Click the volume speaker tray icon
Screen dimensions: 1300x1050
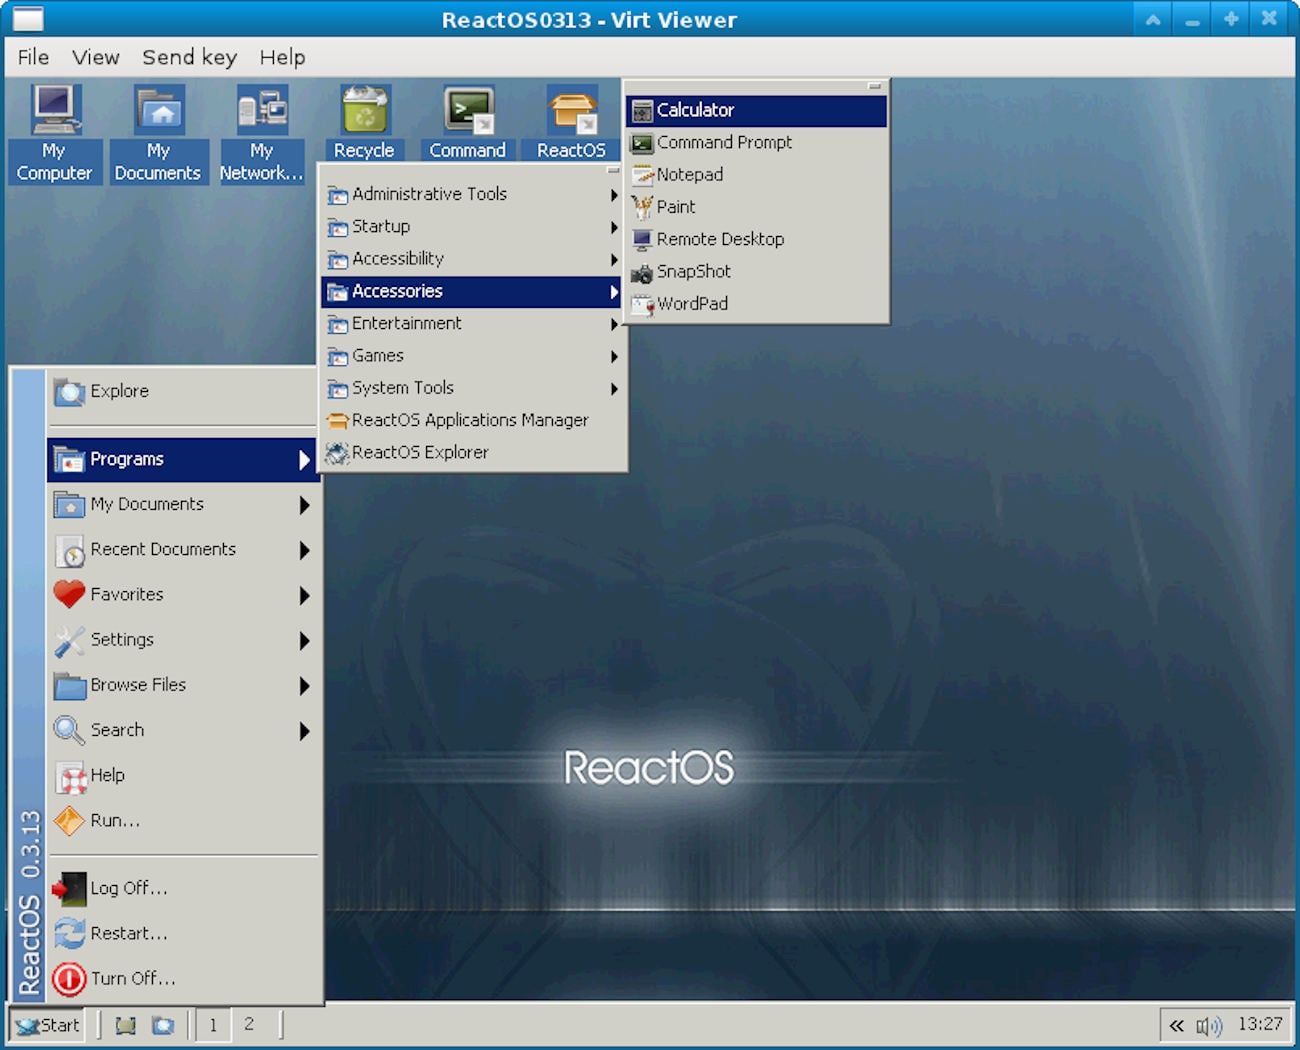[x=1208, y=1026]
